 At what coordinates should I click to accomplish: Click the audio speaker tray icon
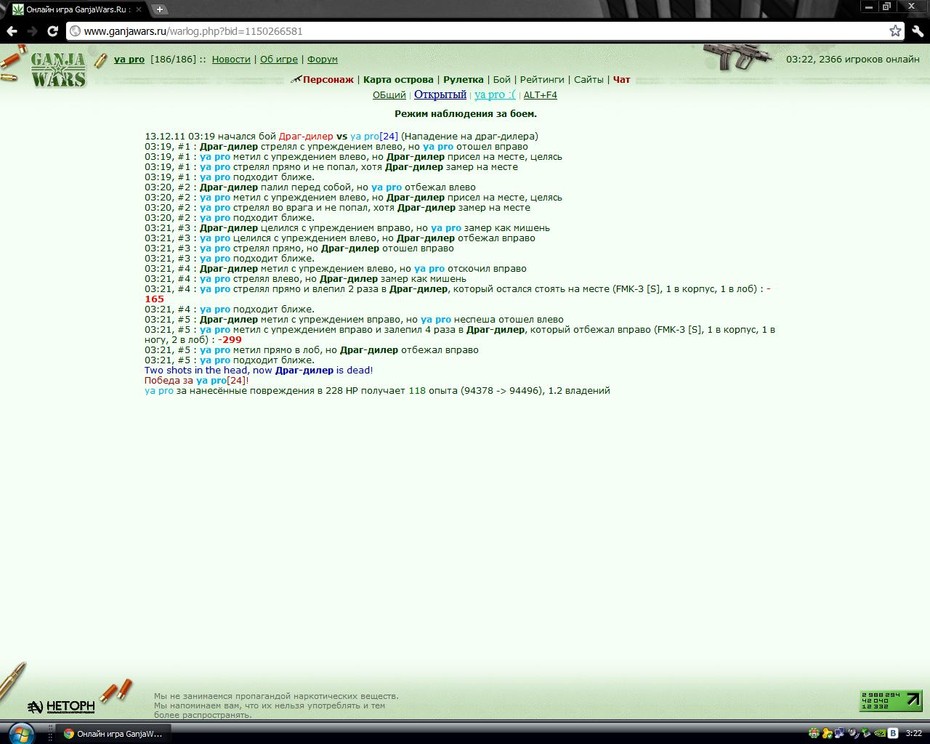tap(853, 734)
